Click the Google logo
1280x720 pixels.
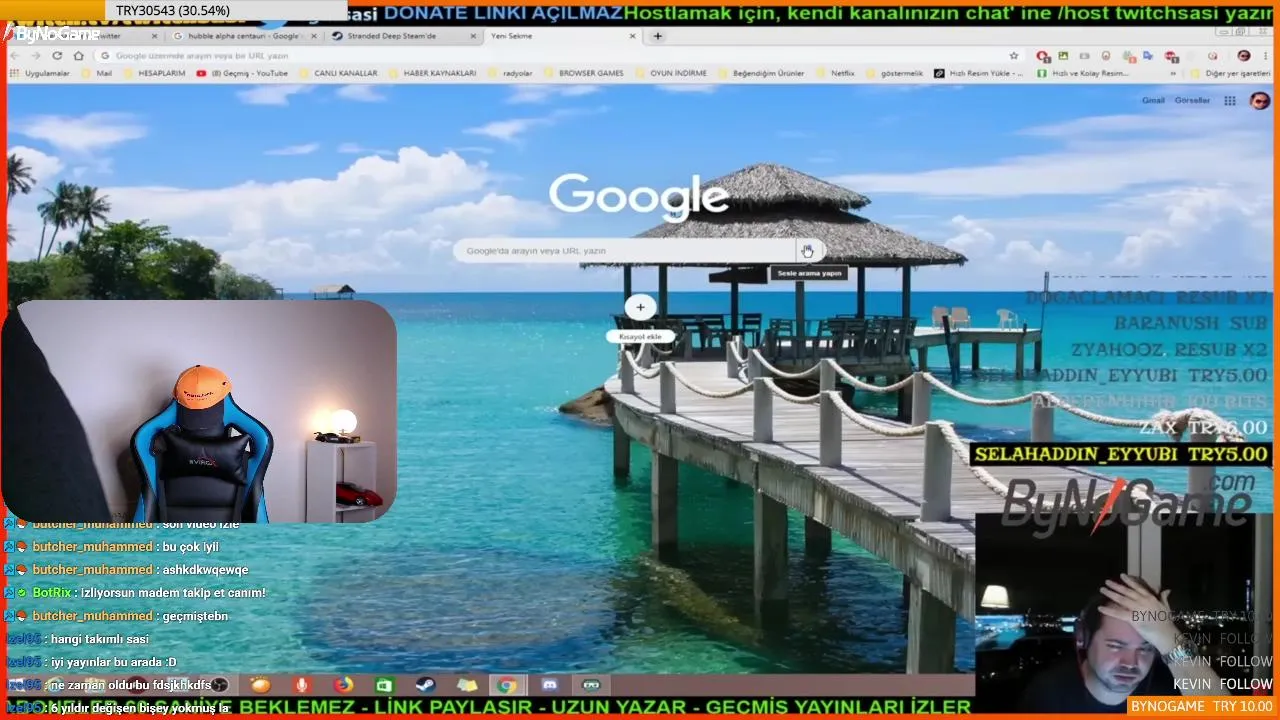638,196
